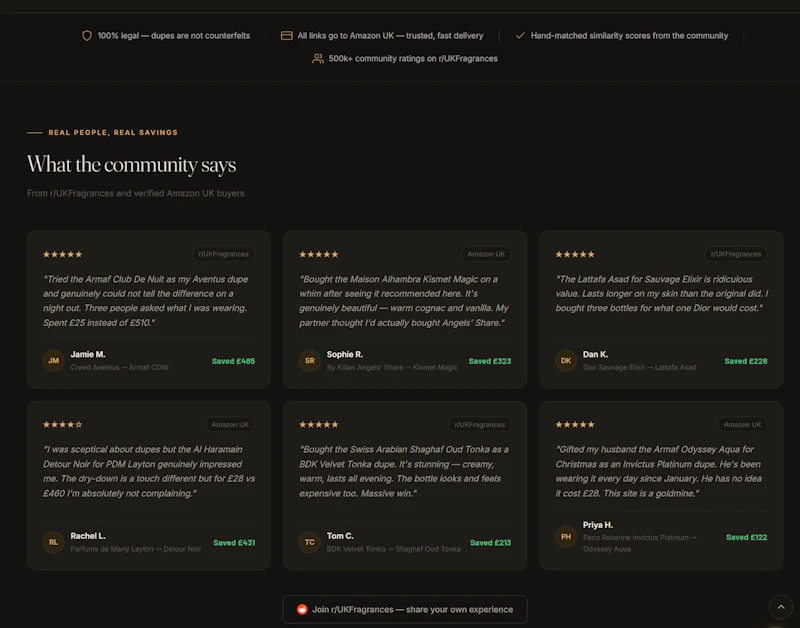Click the TC avatar for Tom C.
Image resolution: width=800 pixels, height=628 pixels.
point(310,542)
